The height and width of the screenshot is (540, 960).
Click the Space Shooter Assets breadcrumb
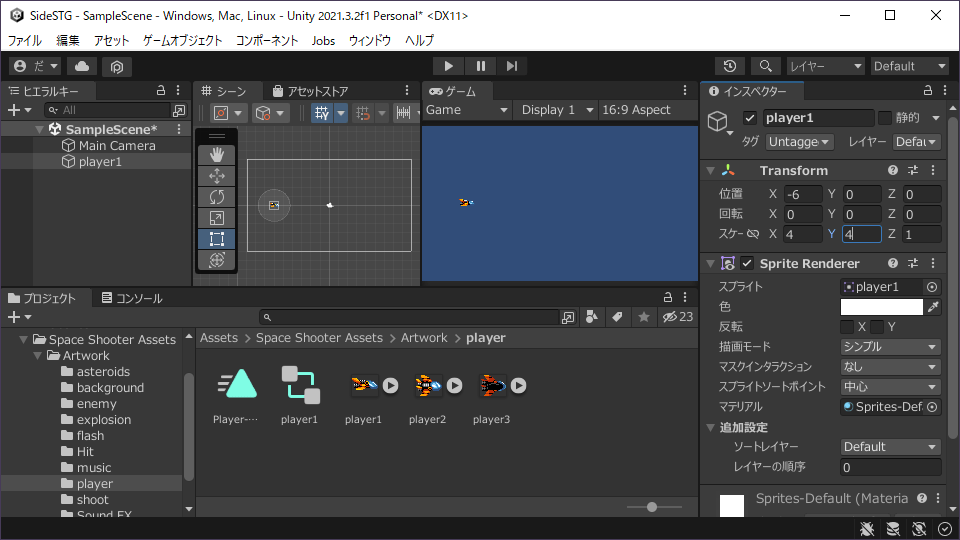pos(319,338)
